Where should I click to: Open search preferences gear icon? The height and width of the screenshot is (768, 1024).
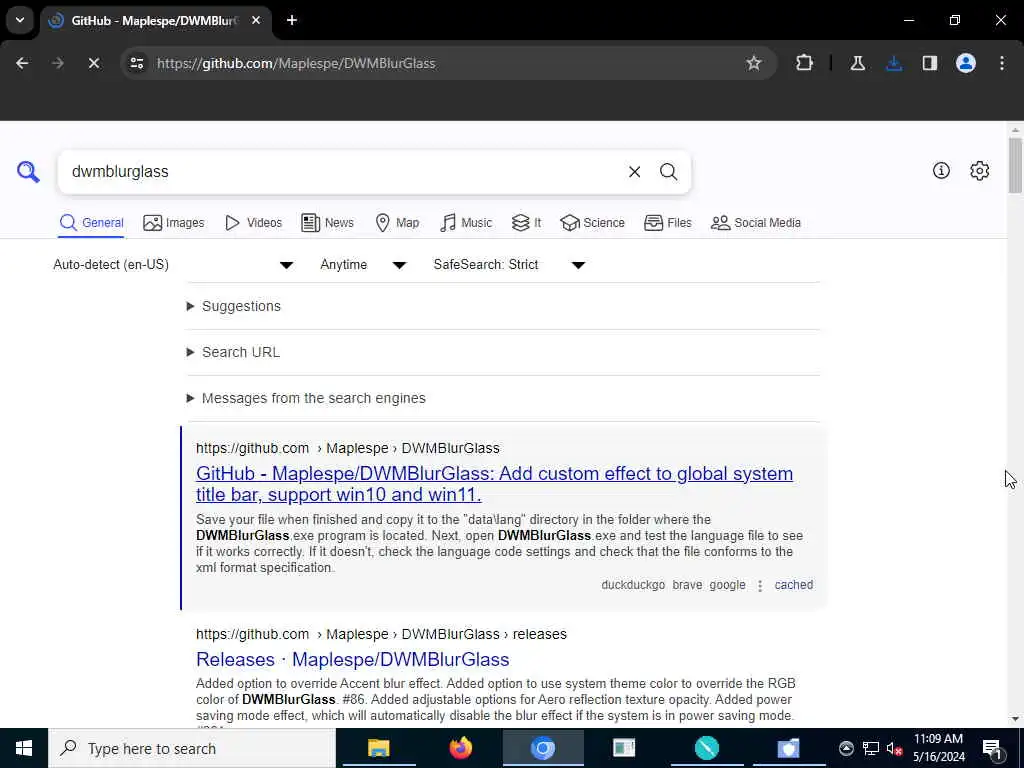[x=979, y=170]
